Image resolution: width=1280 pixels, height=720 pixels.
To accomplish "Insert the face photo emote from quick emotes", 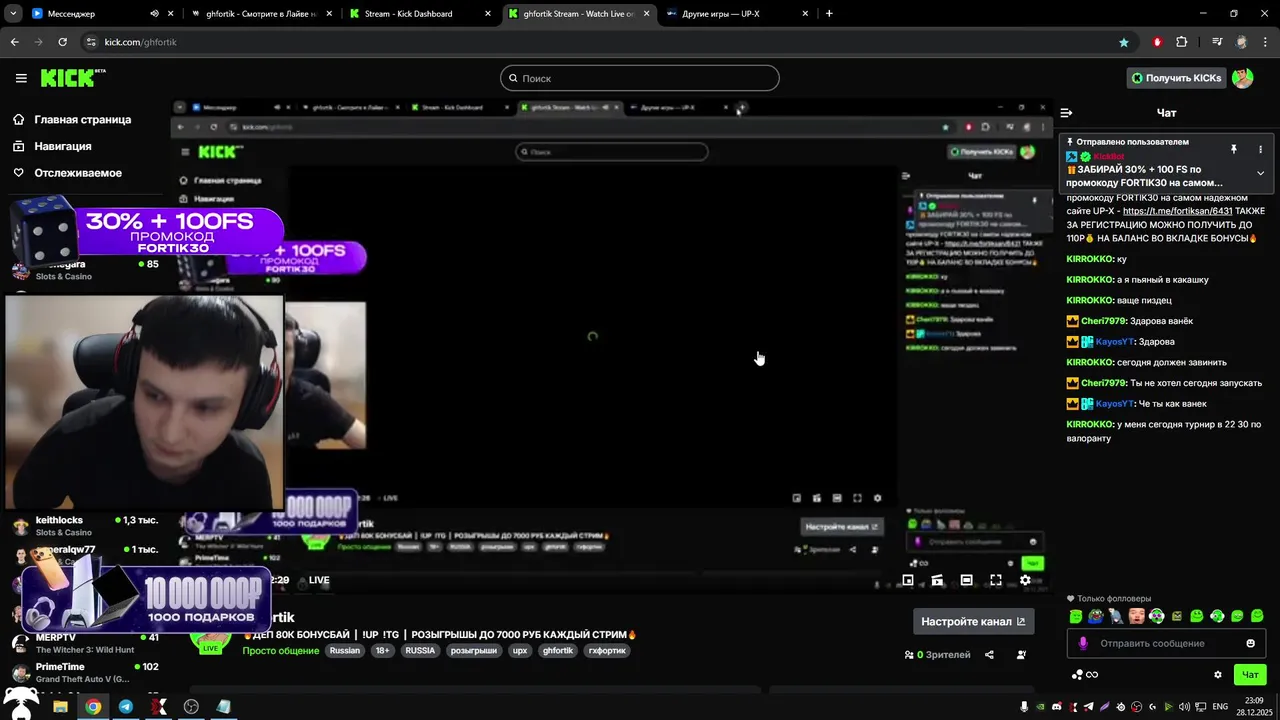I will click(x=1137, y=616).
